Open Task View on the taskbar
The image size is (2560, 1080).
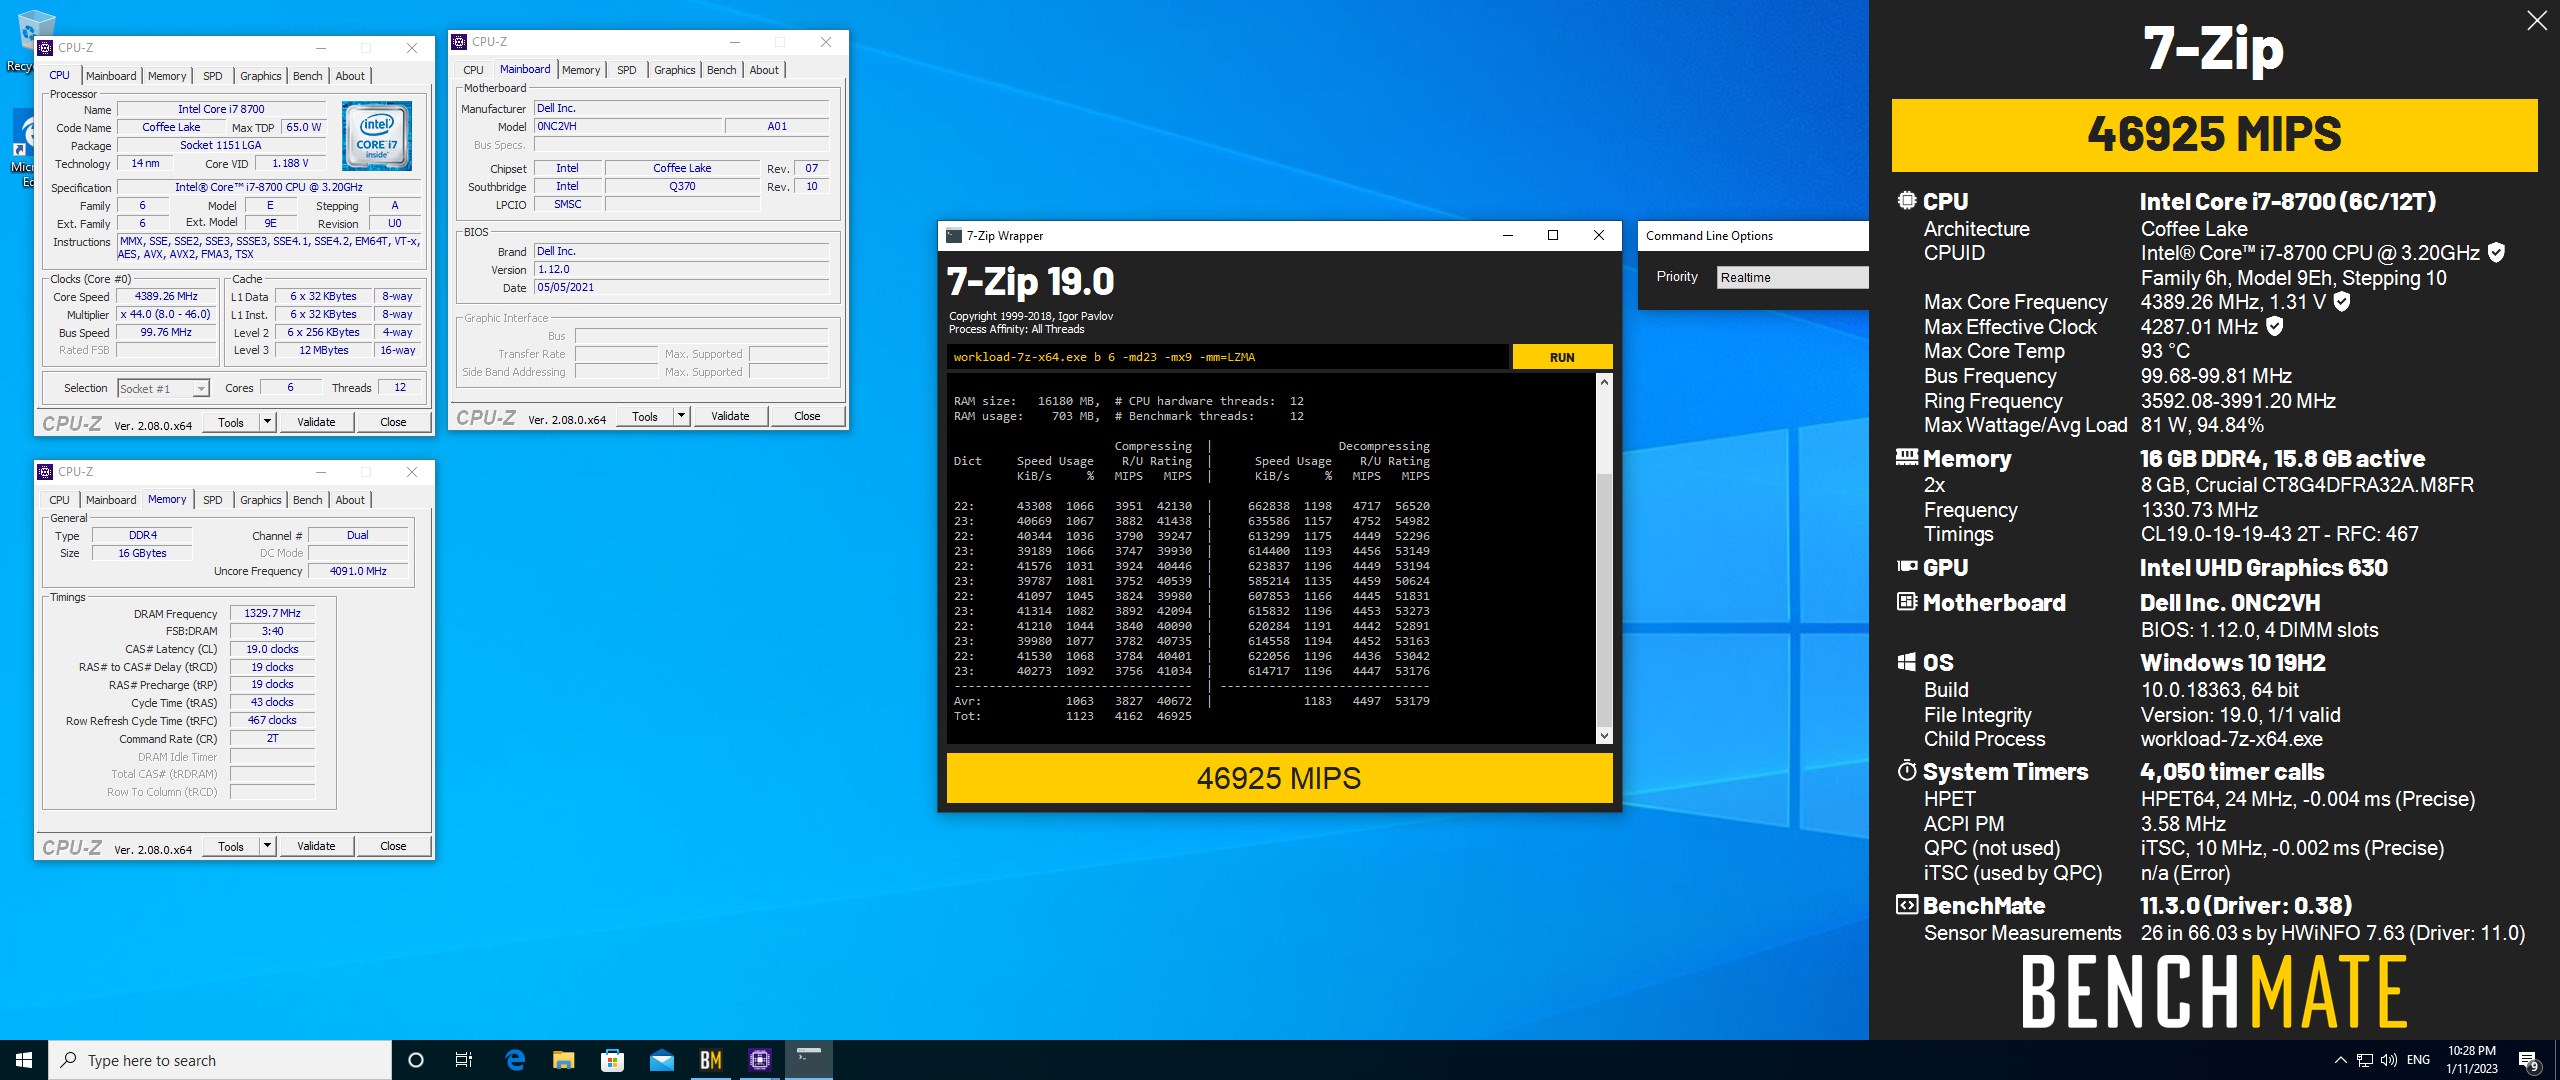(464, 1060)
